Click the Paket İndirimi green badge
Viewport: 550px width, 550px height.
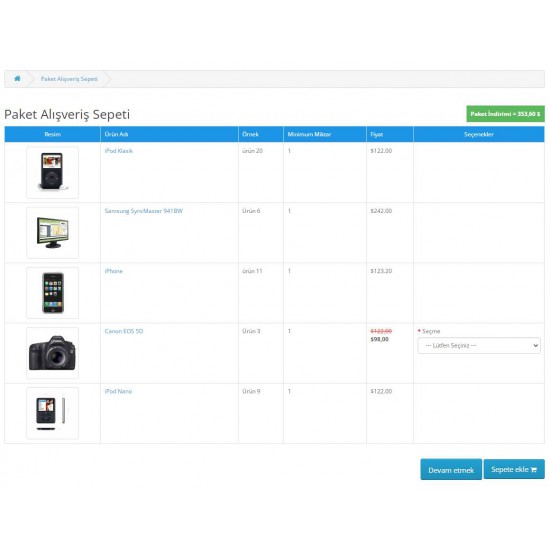click(x=505, y=114)
